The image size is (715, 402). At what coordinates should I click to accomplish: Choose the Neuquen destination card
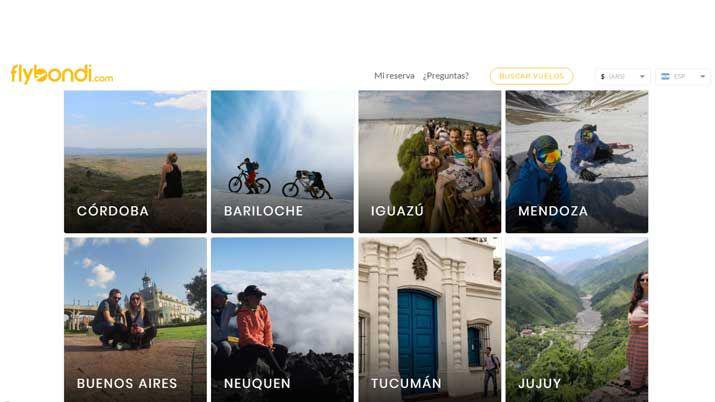coord(282,320)
